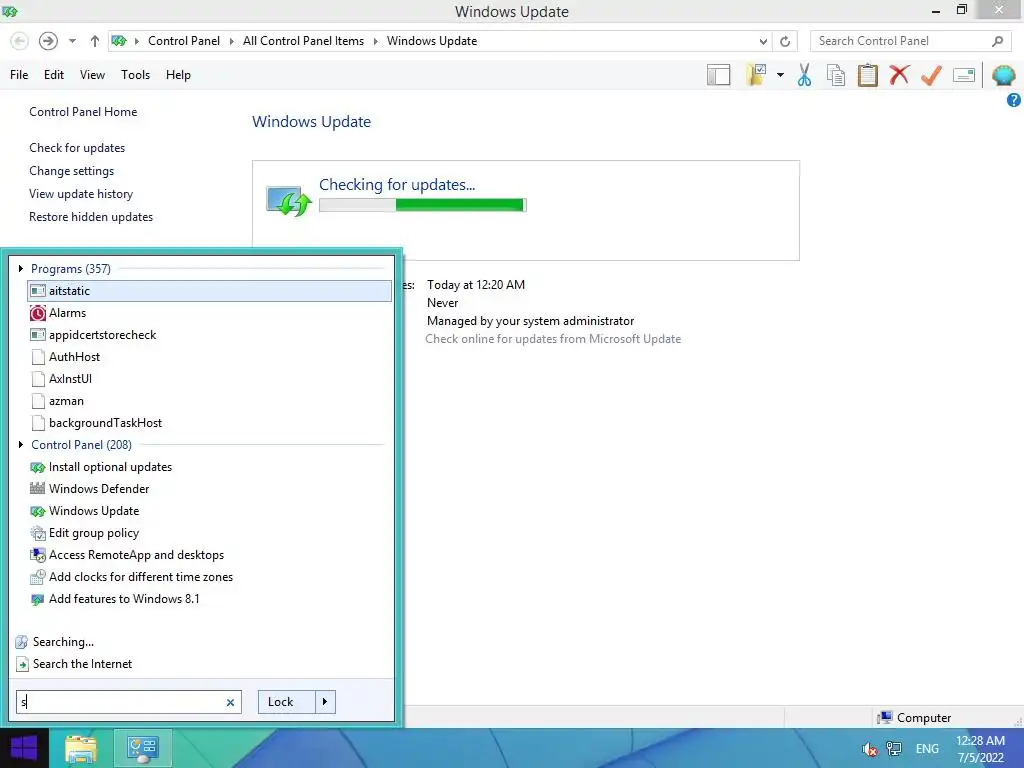Open Access RemoteApp and desktops result

click(x=209, y=555)
